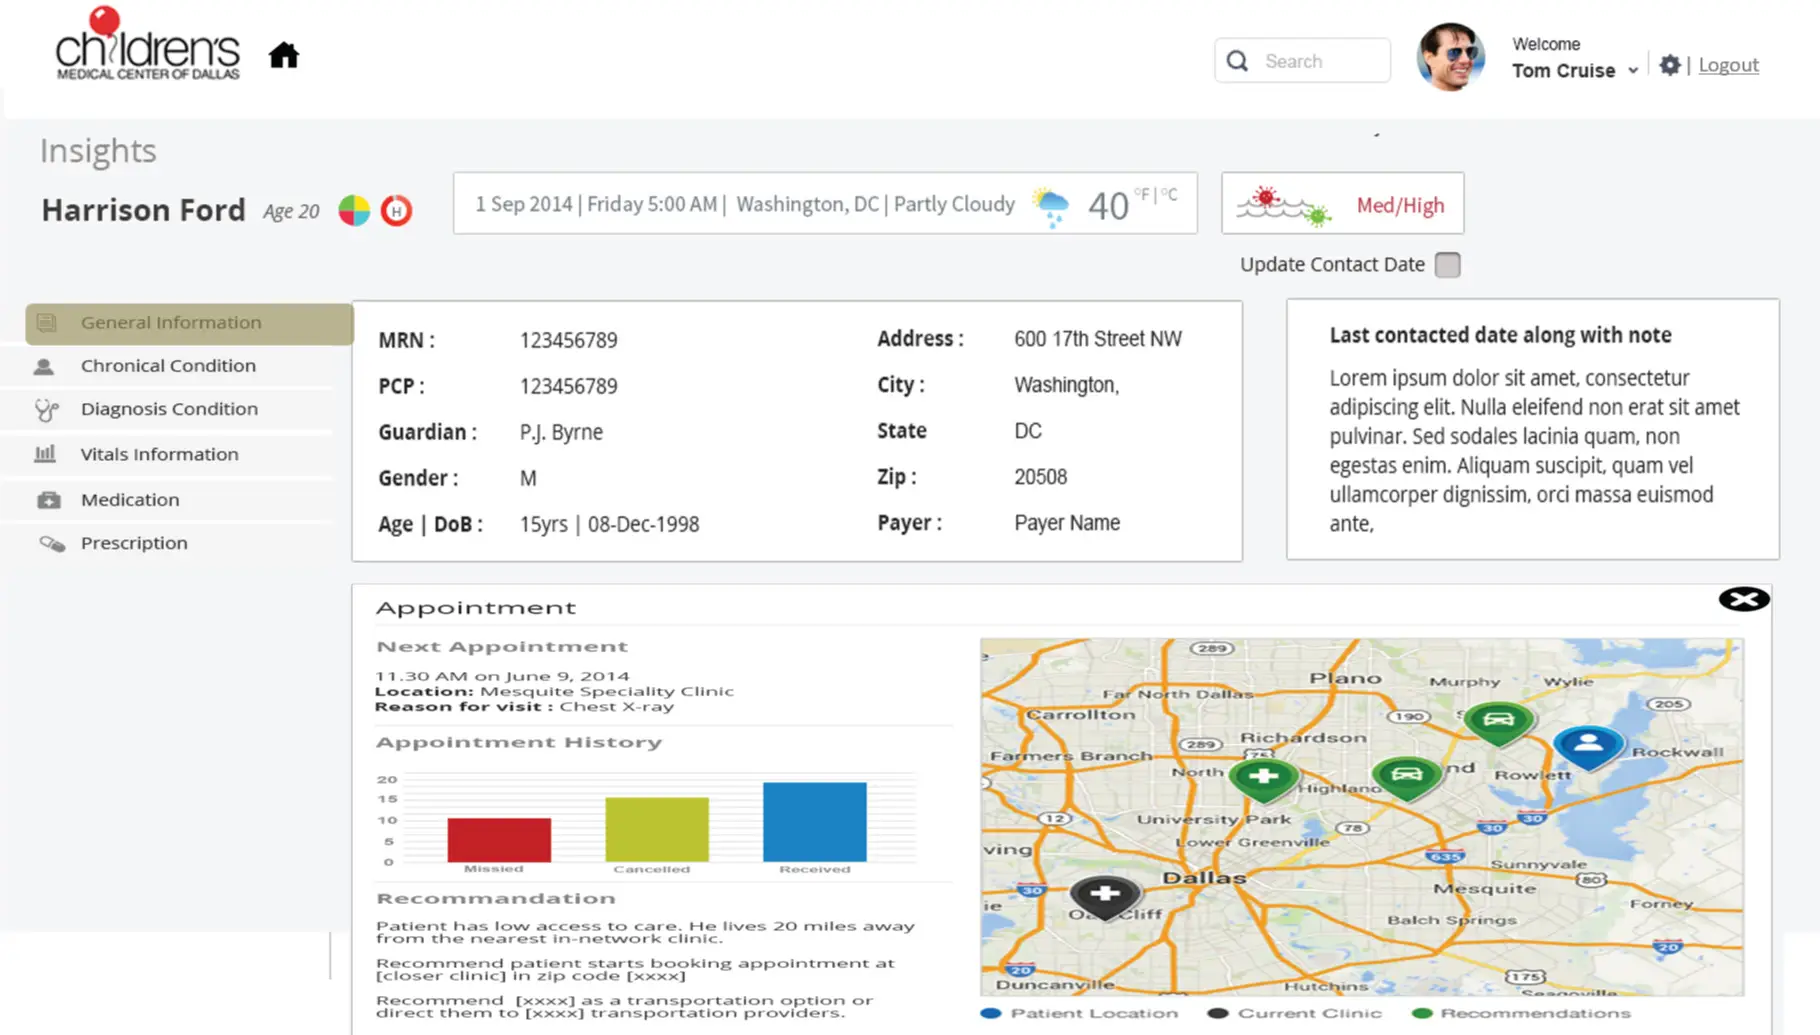Click the multicolor pie chart icon
Screen dimensions: 1820x1035
(354, 211)
